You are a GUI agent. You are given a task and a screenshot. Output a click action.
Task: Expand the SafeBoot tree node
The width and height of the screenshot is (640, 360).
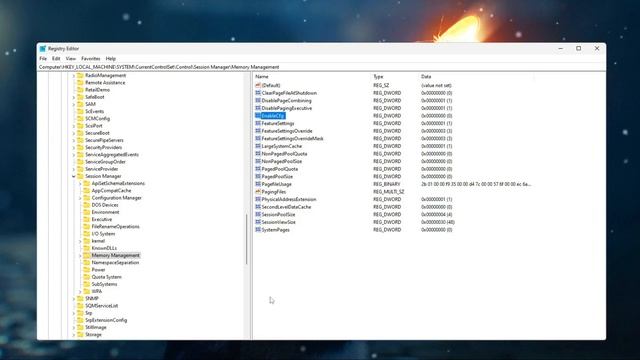click(74, 97)
